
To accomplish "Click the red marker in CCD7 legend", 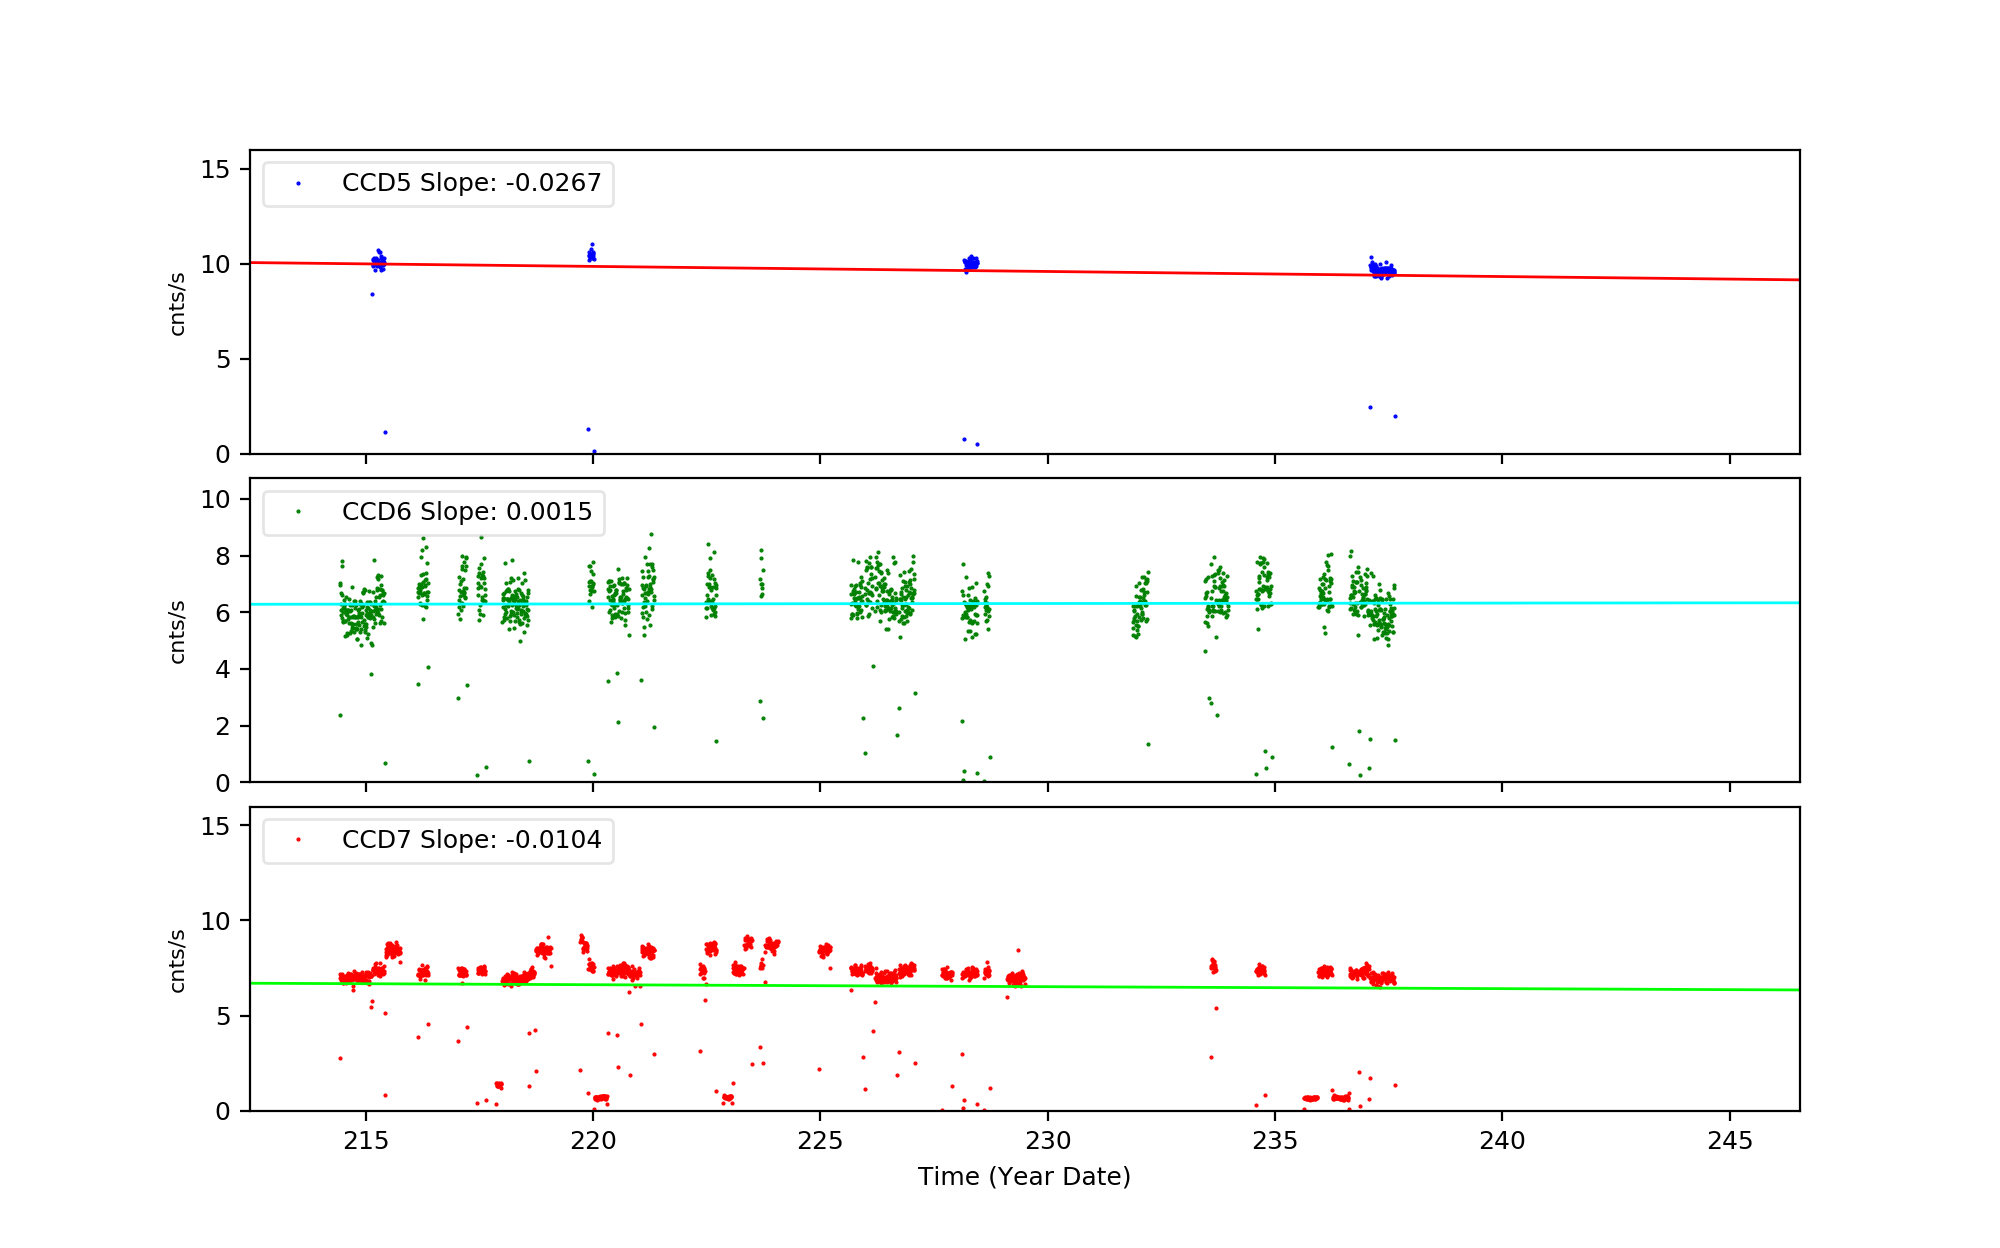I will [298, 840].
